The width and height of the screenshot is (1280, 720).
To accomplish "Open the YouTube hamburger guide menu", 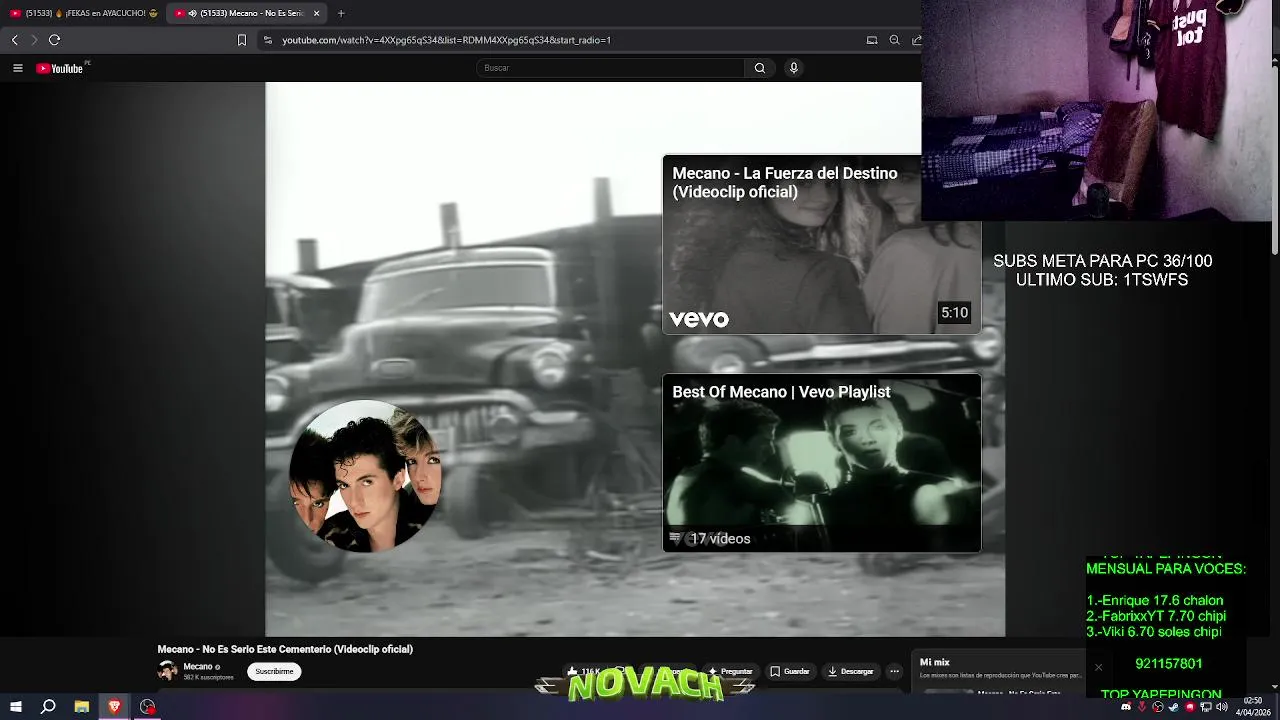I will click(x=17, y=68).
